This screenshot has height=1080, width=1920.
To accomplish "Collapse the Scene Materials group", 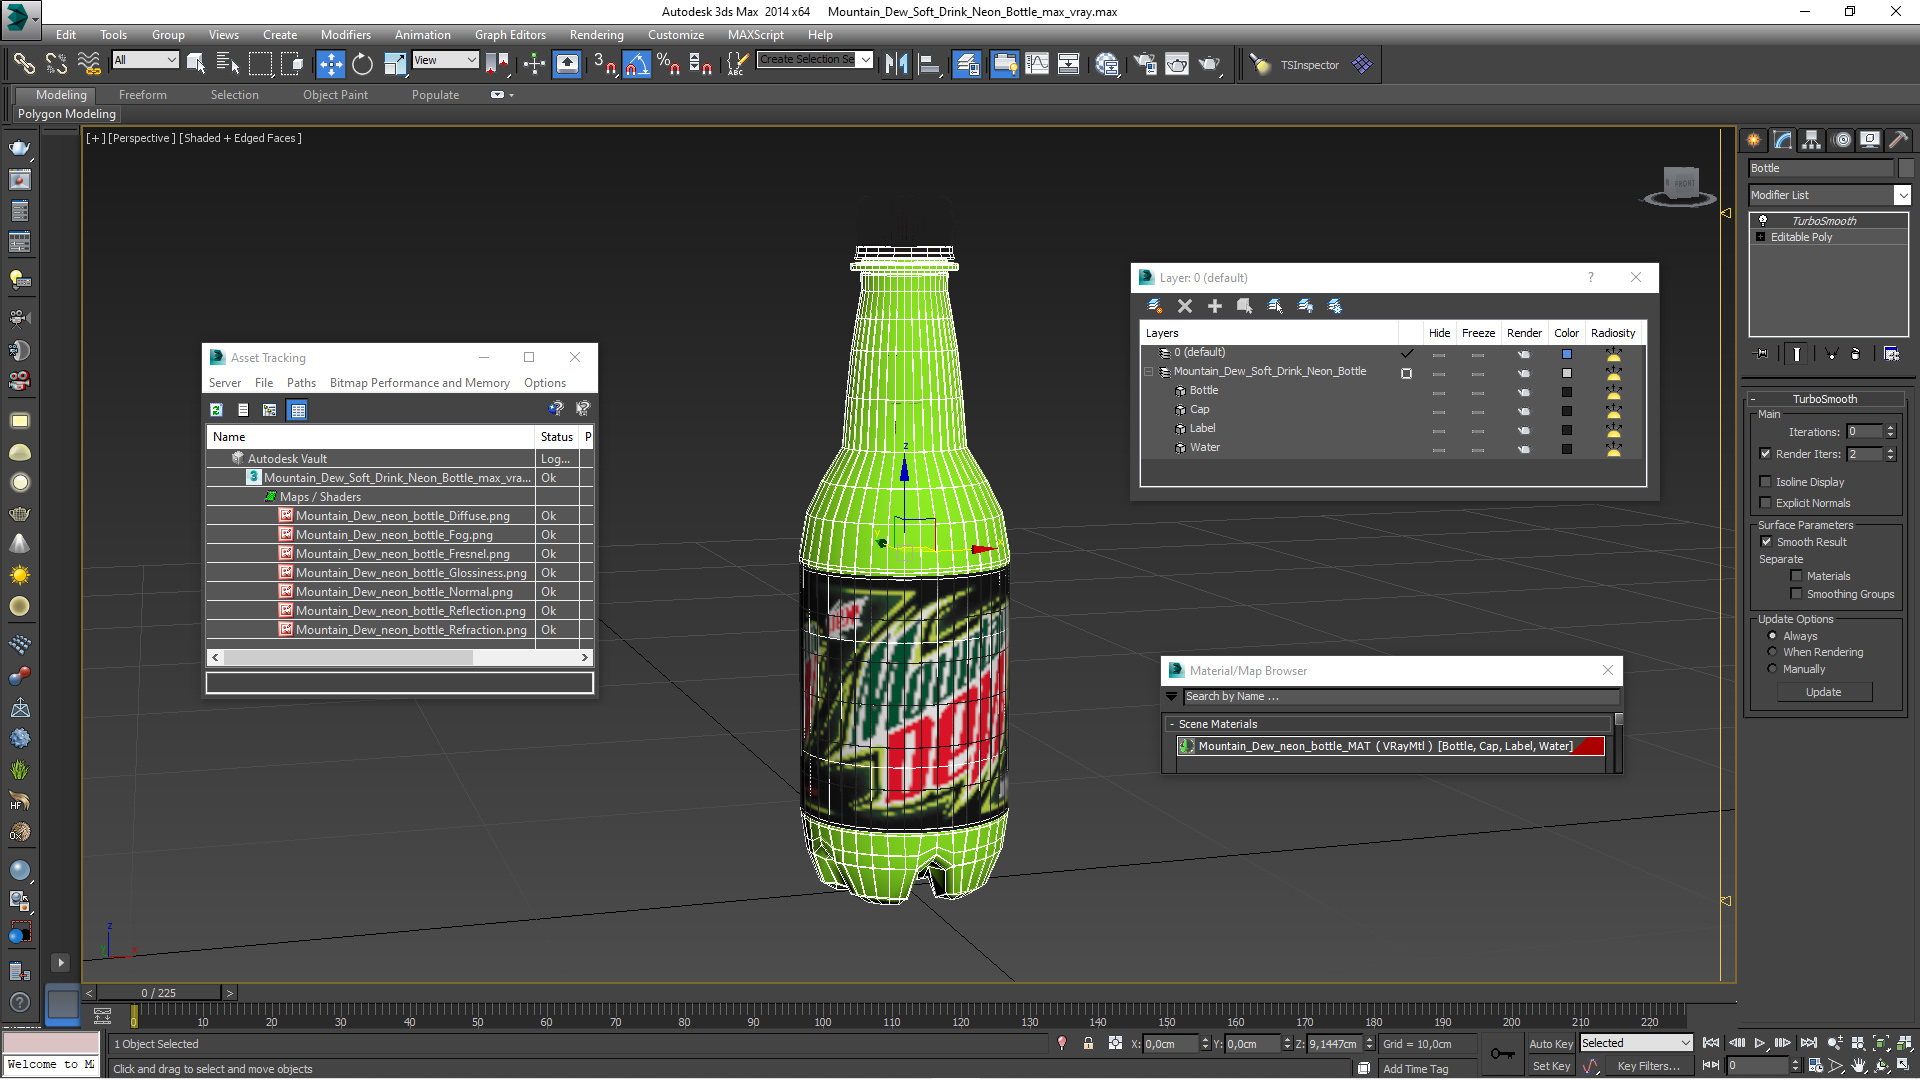I will 1171,724.
